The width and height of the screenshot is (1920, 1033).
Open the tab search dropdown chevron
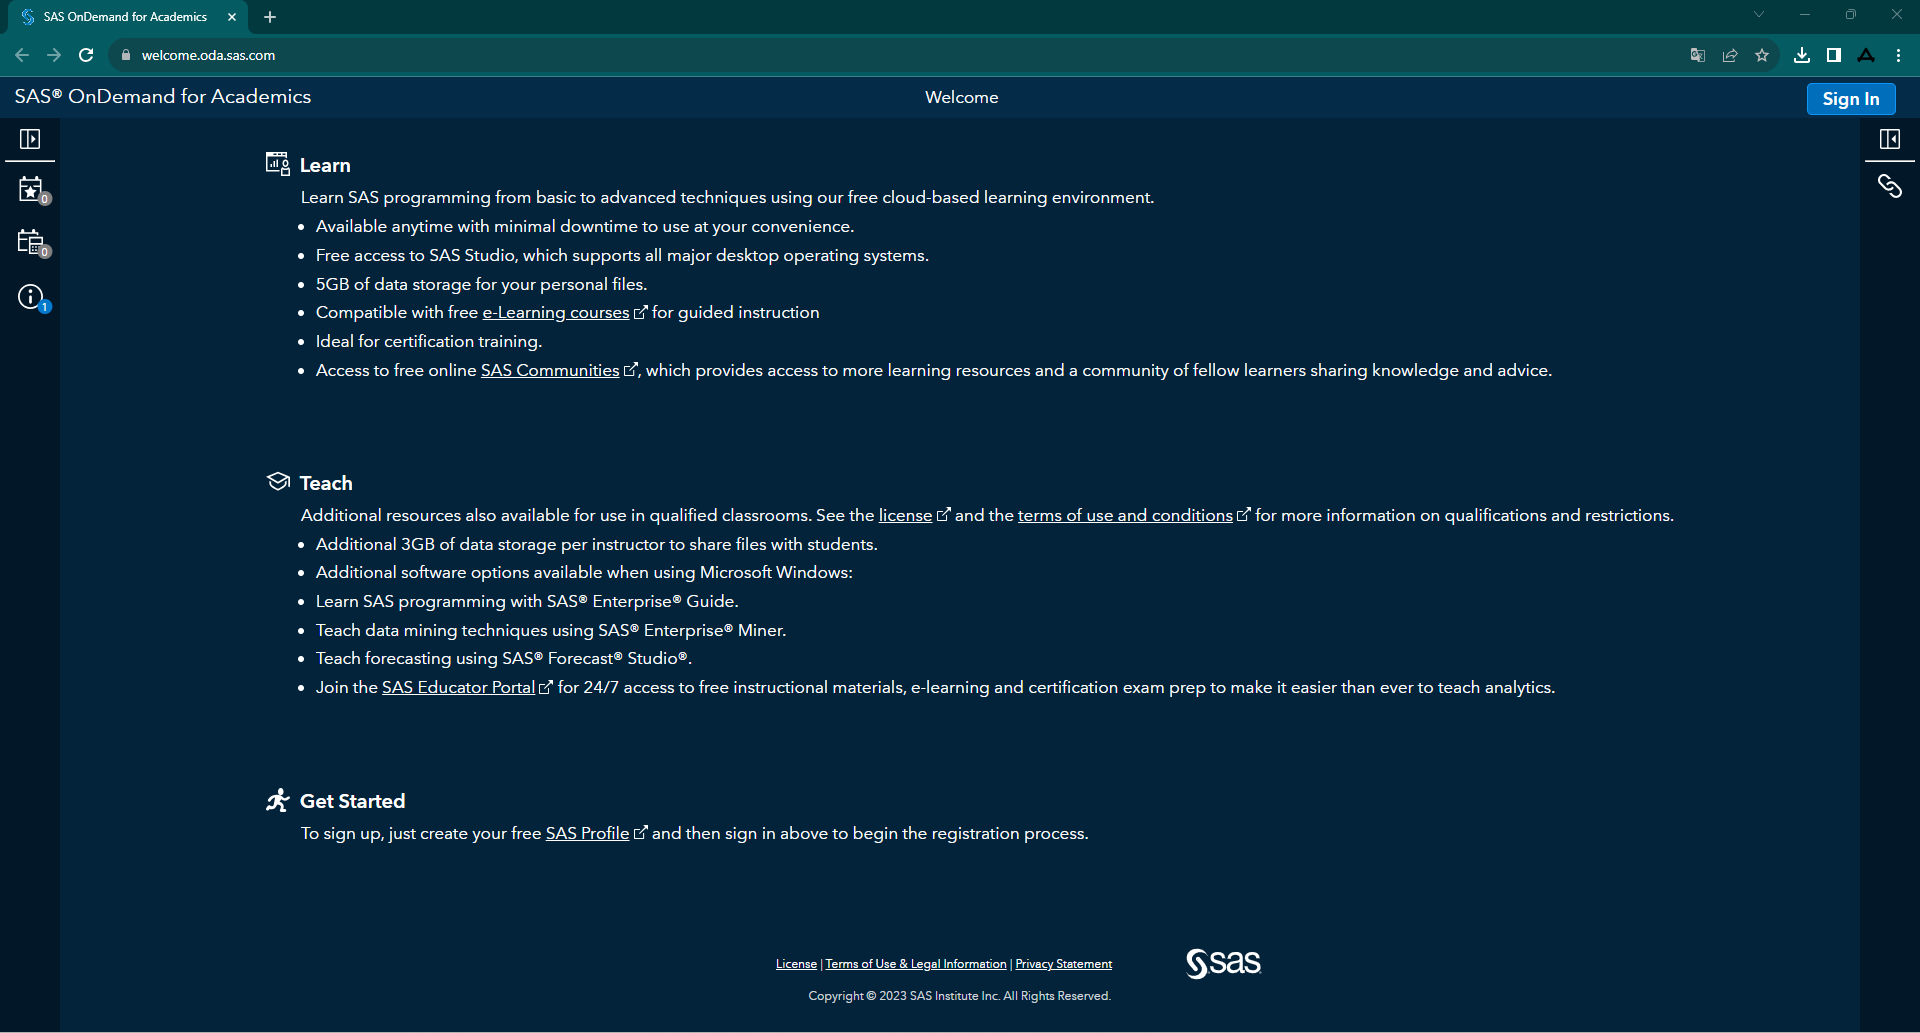tap(1759, 14)
